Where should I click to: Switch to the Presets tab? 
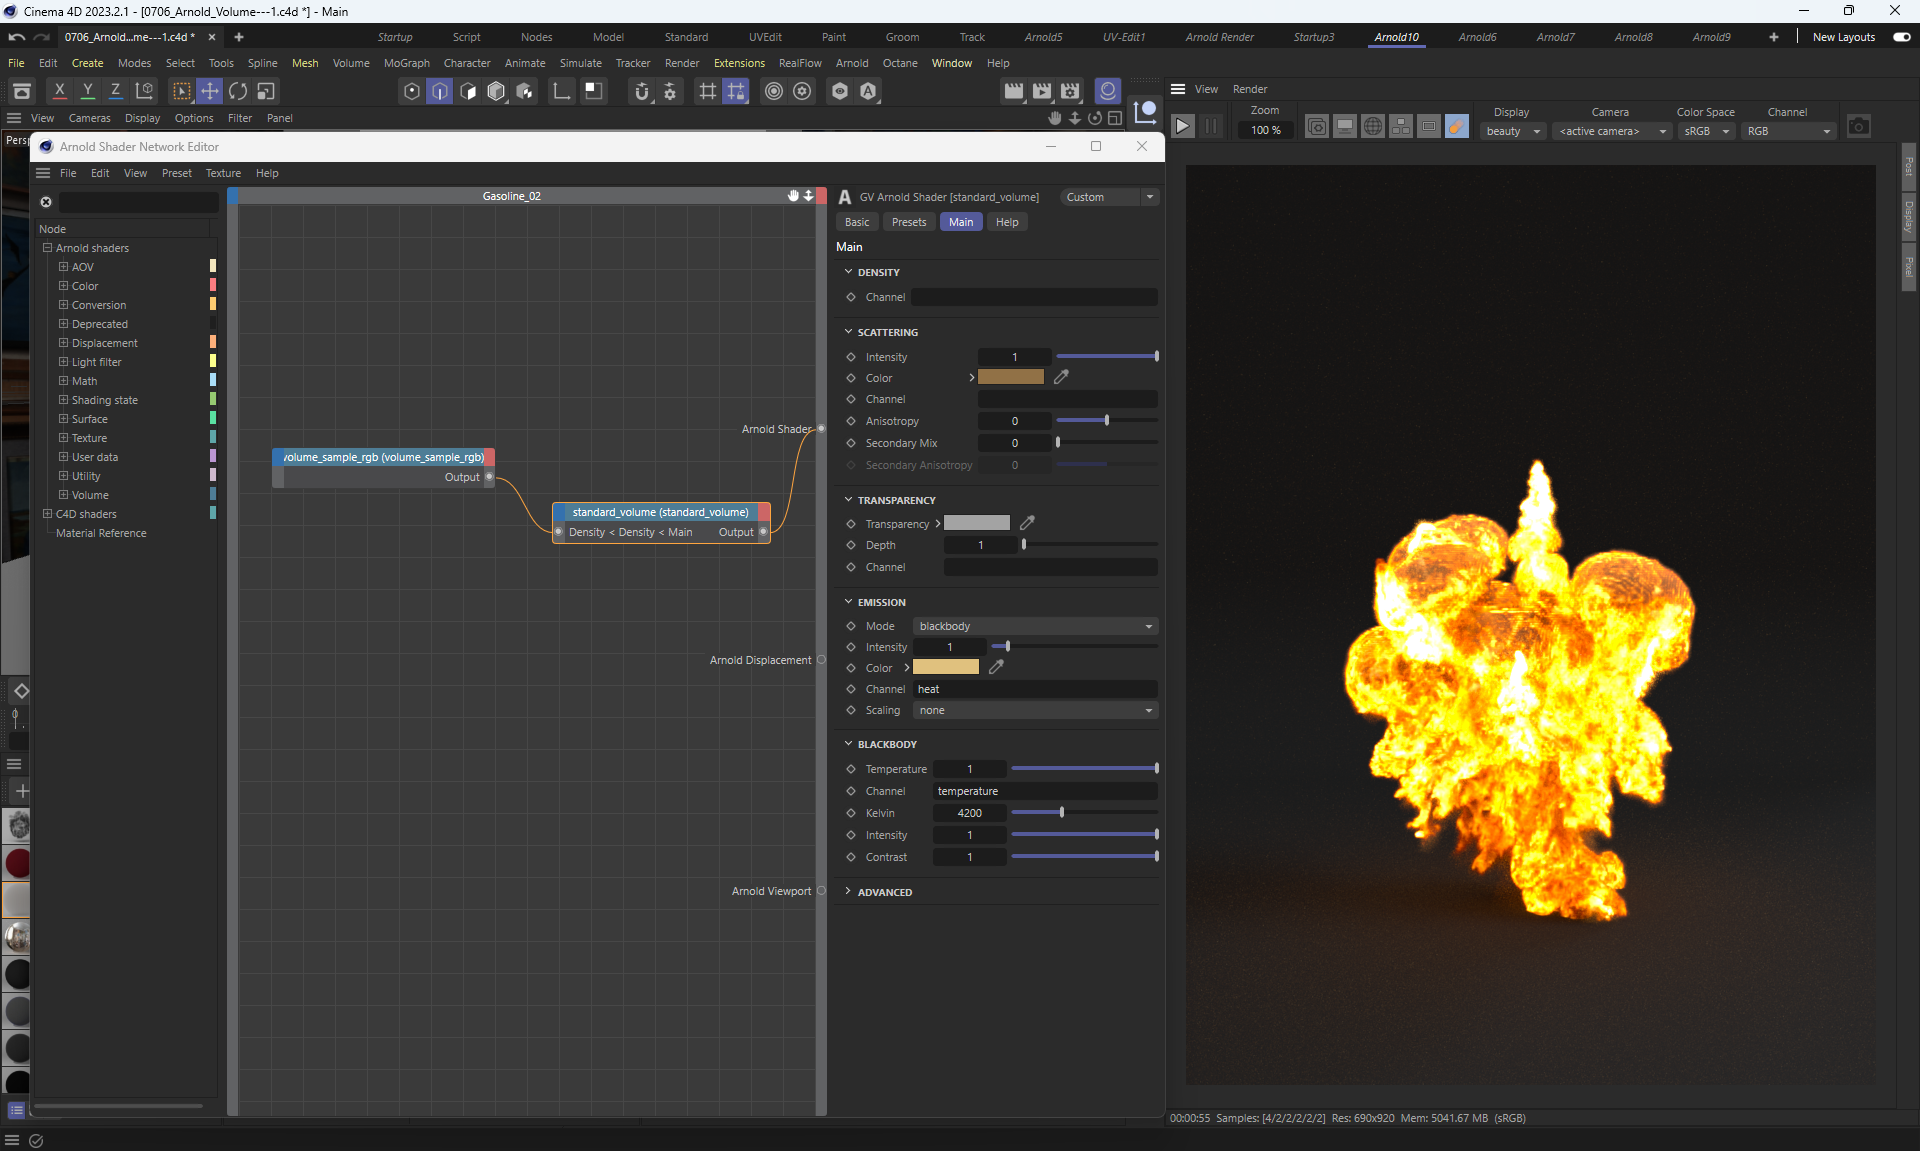(x=908, y=222)
